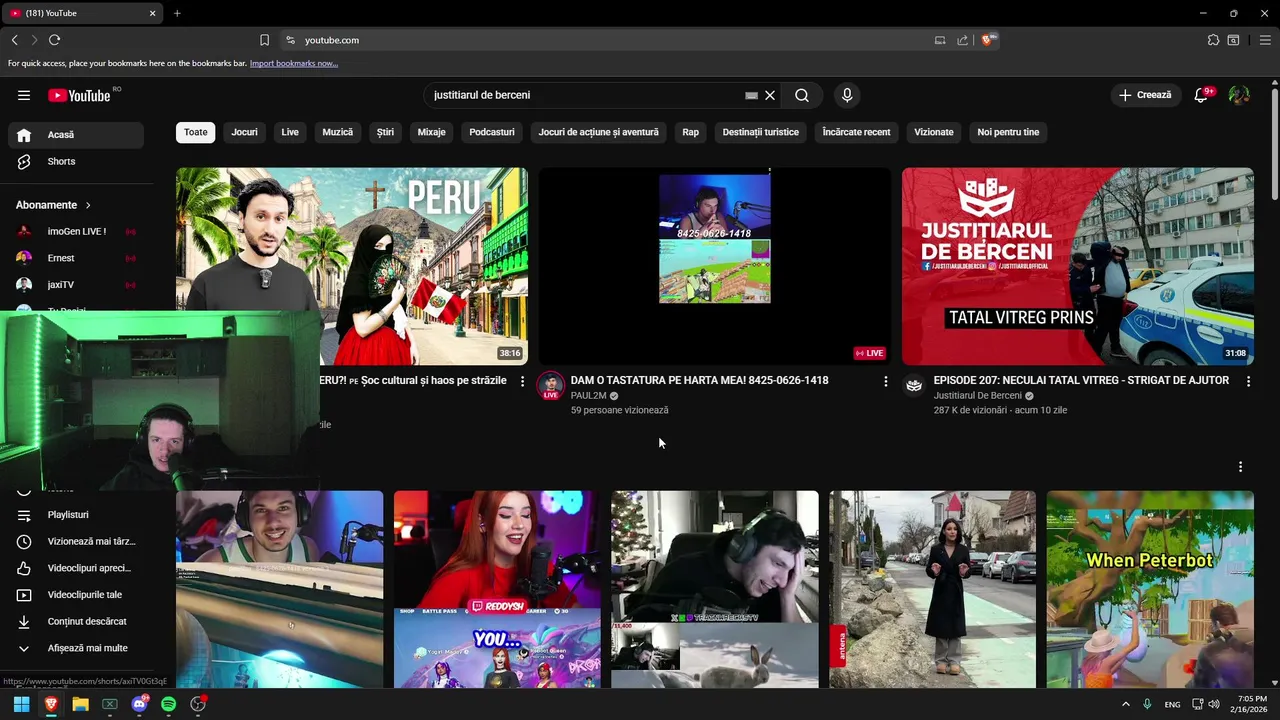Expand sidebar with Afișează mai multe
This screenshot has width=1280, height=720.
(76, 648)
